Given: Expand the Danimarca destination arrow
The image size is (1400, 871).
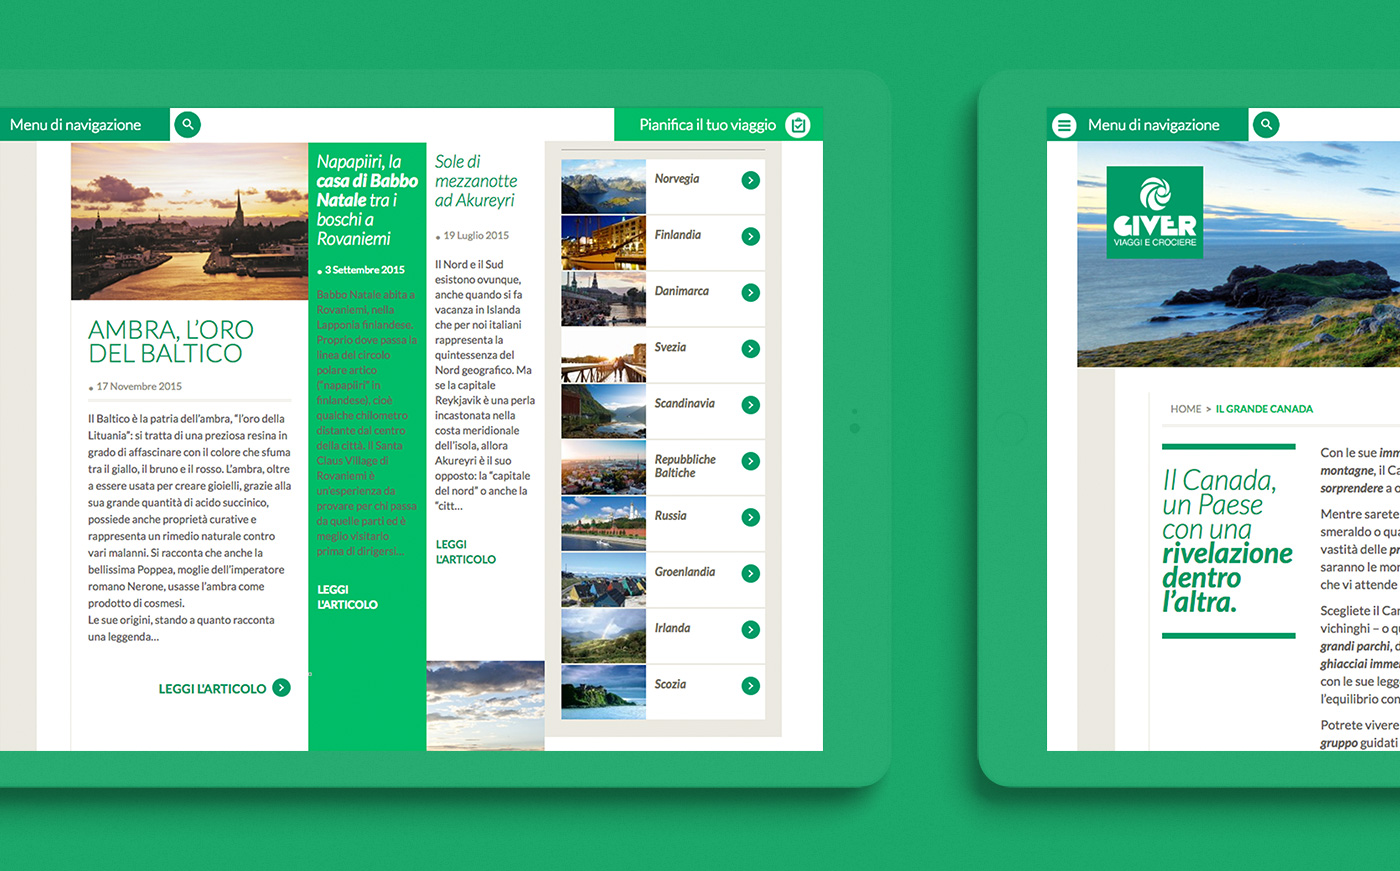Looking at the screenshot, I should tap(750, 292).
